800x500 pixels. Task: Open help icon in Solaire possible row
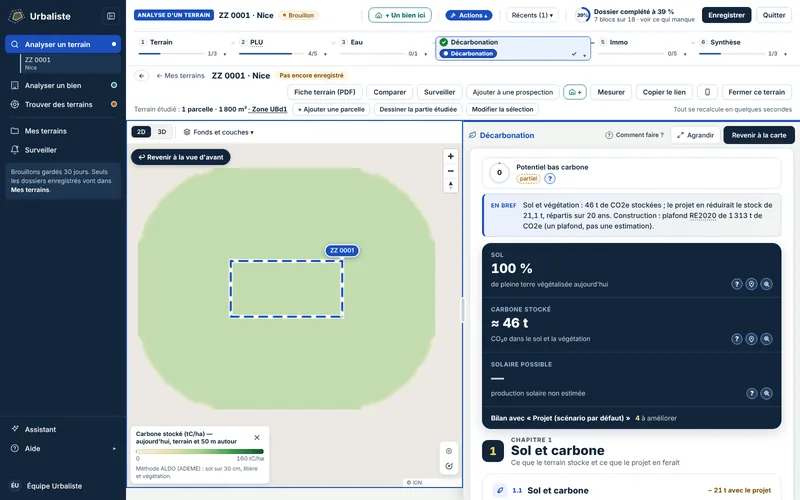click(752, 393)
